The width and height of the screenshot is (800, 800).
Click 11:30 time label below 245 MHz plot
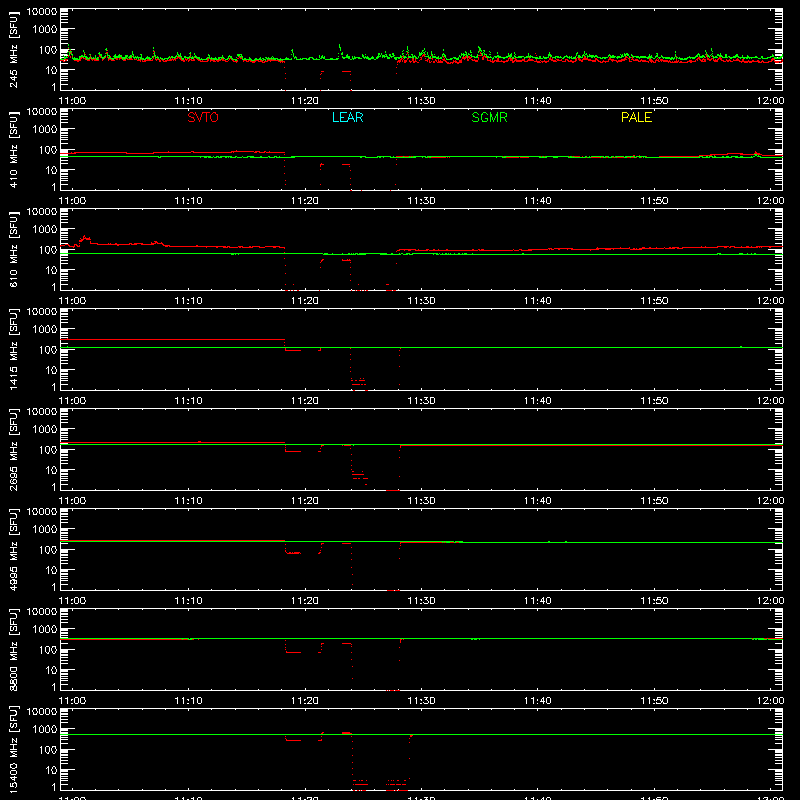coord(421,101)
